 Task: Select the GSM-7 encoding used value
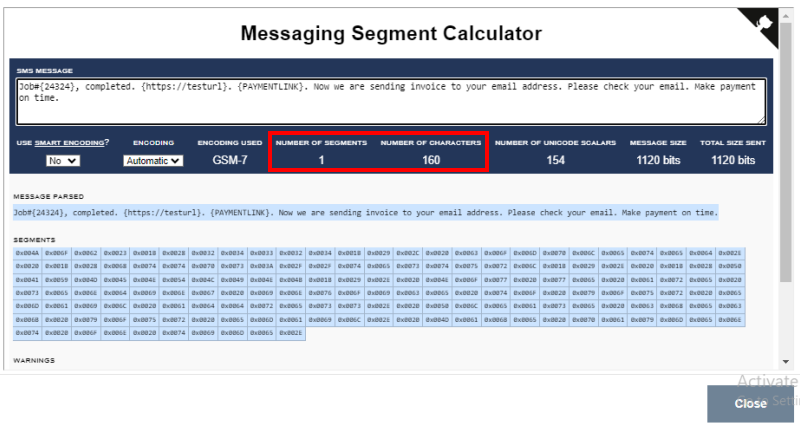[230, 160]
